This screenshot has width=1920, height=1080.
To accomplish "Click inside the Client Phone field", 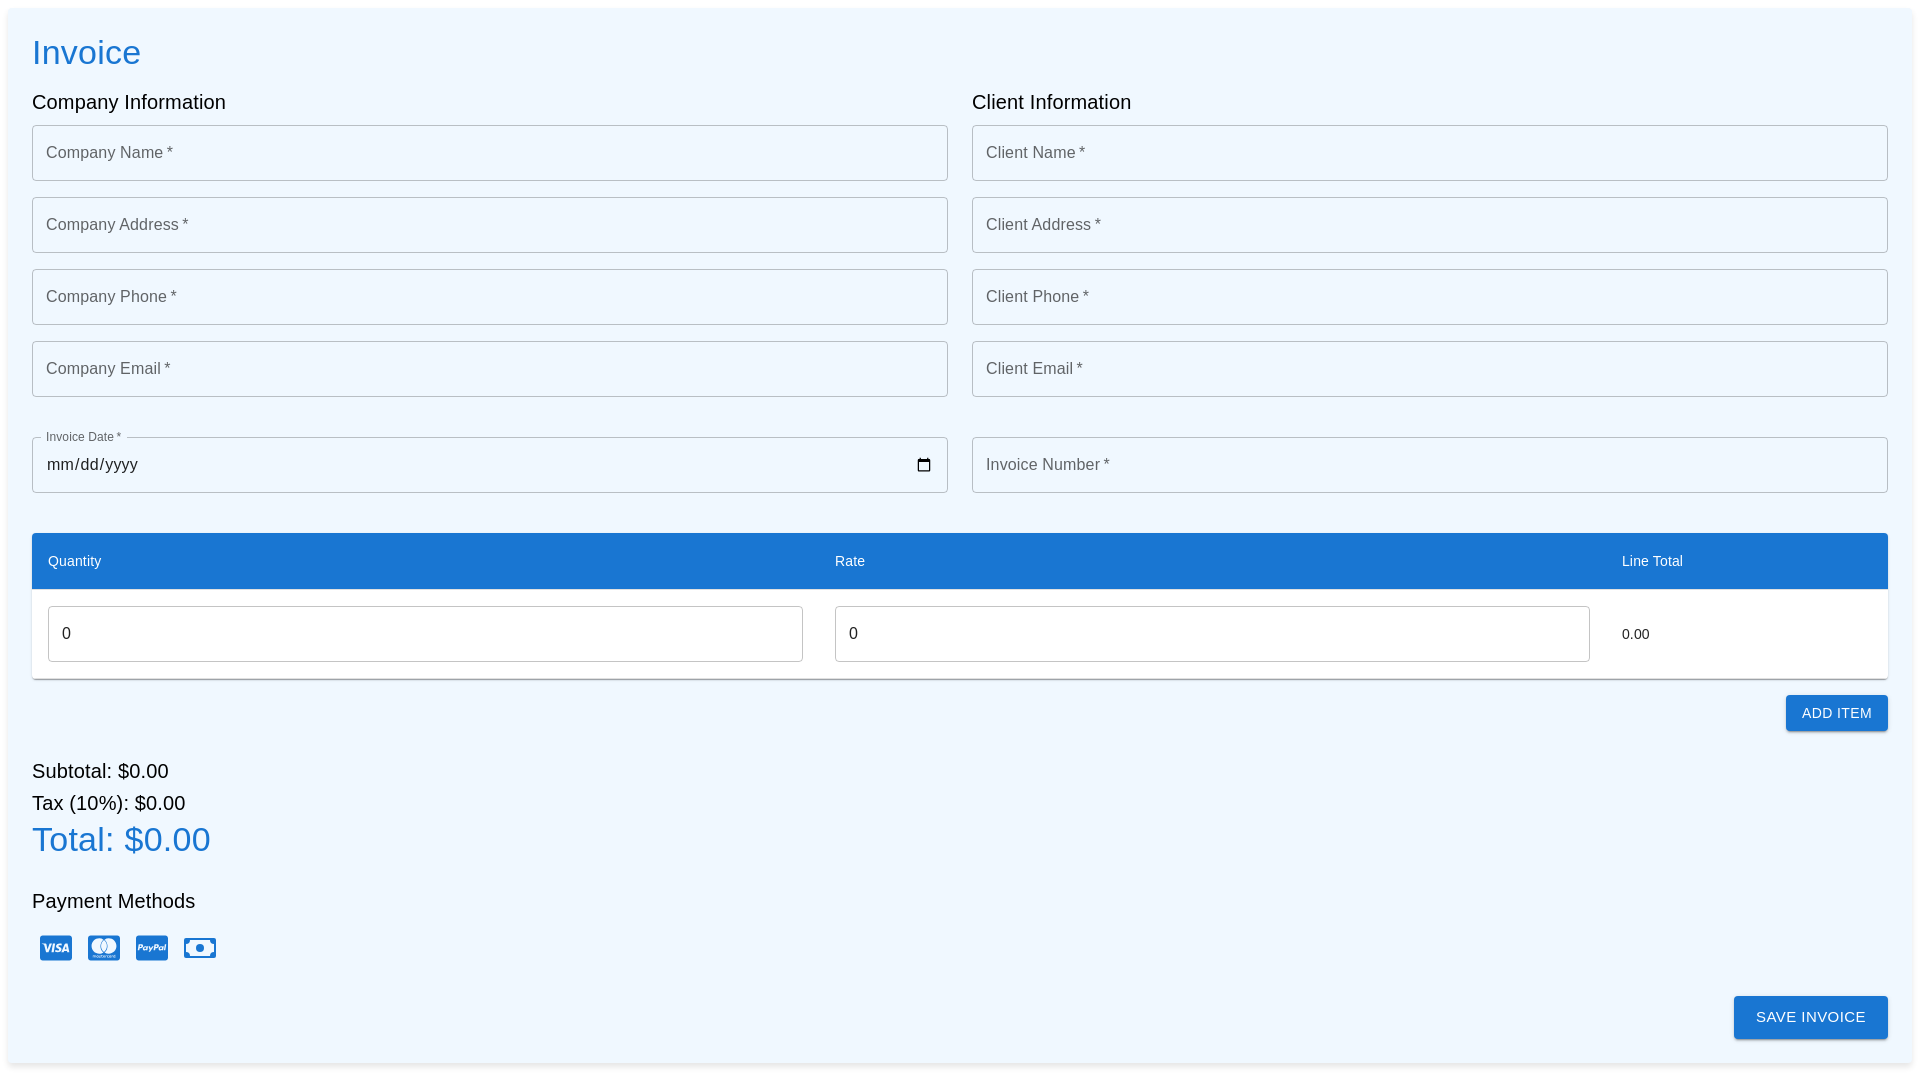I will 1429,296.
